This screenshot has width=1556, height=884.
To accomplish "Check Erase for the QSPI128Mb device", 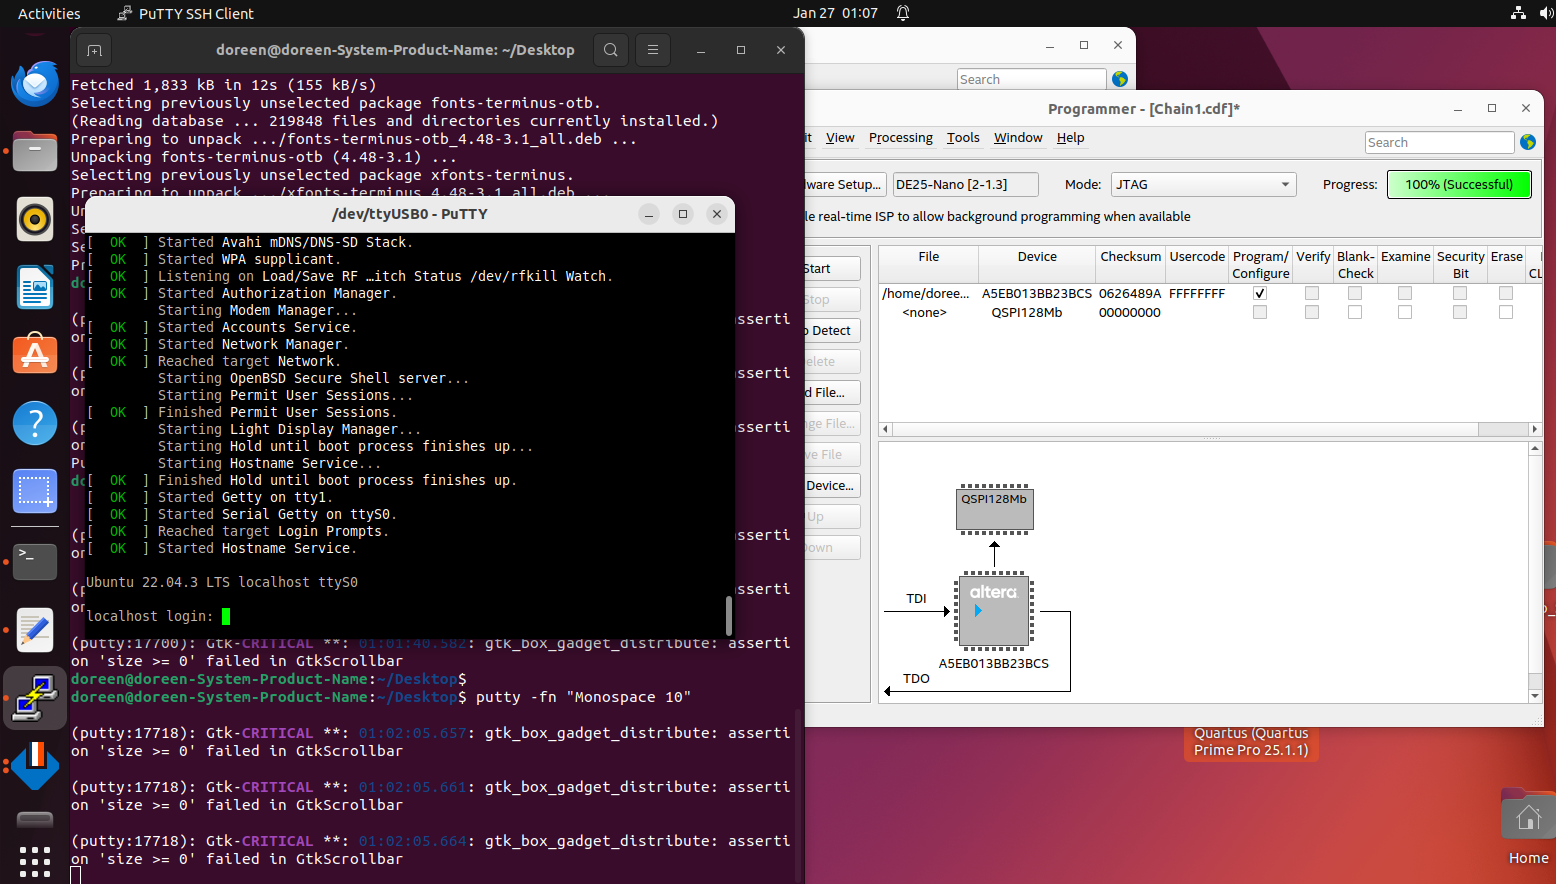I will coord(1505,311).
